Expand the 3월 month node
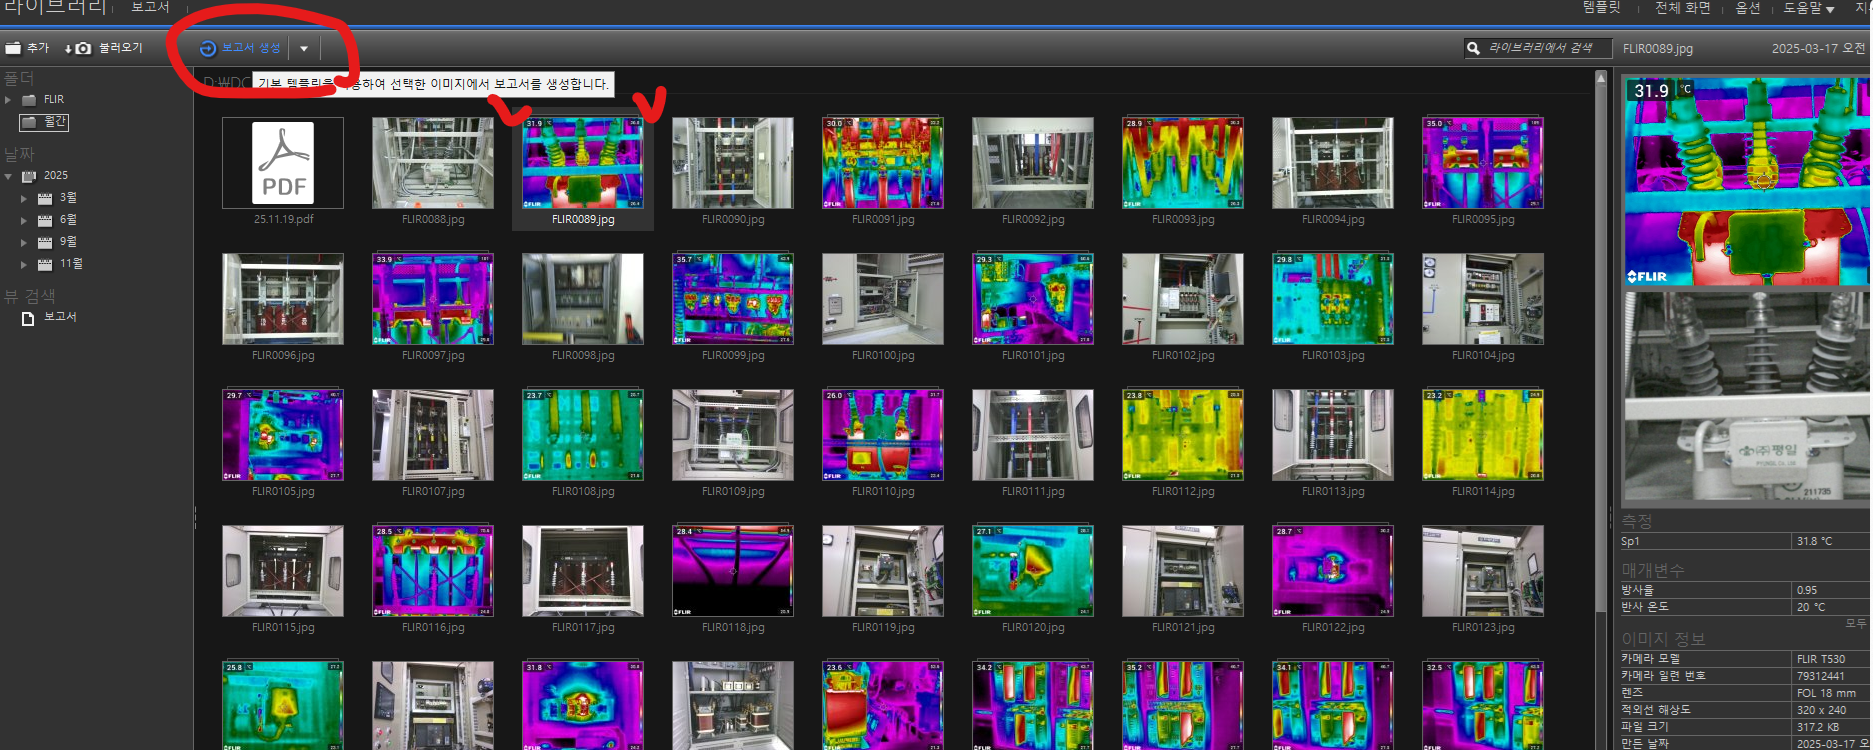Image resolution: width=1873 pixels, height=750 pixels. (x=24, y=199)
